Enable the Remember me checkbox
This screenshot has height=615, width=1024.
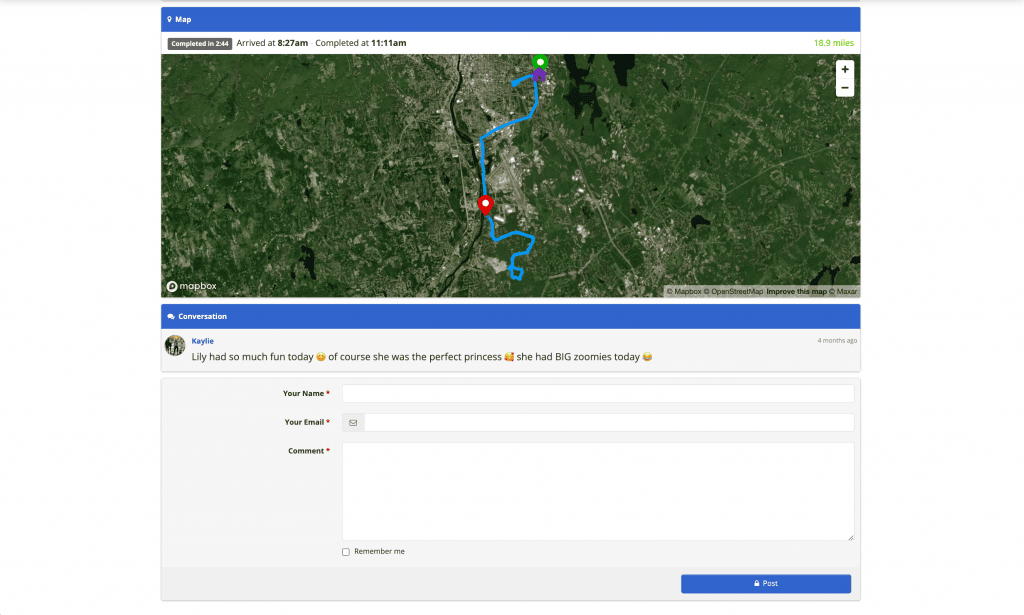(346, 552)
